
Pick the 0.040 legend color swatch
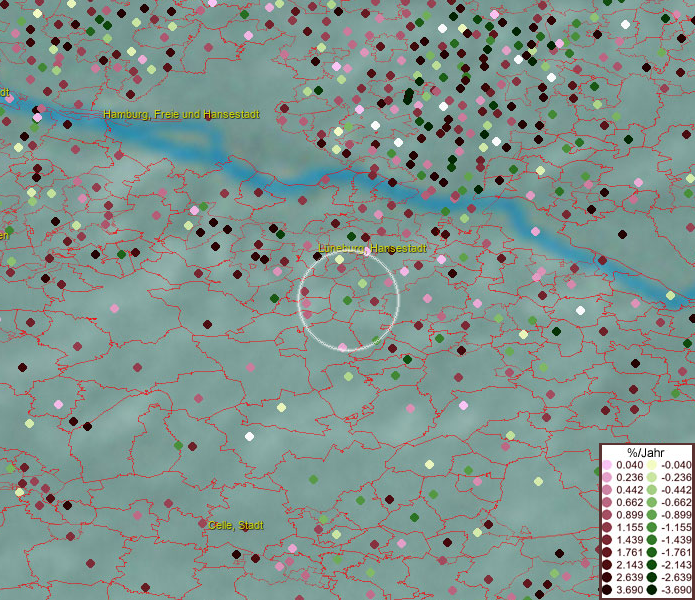tap(607, 465)
